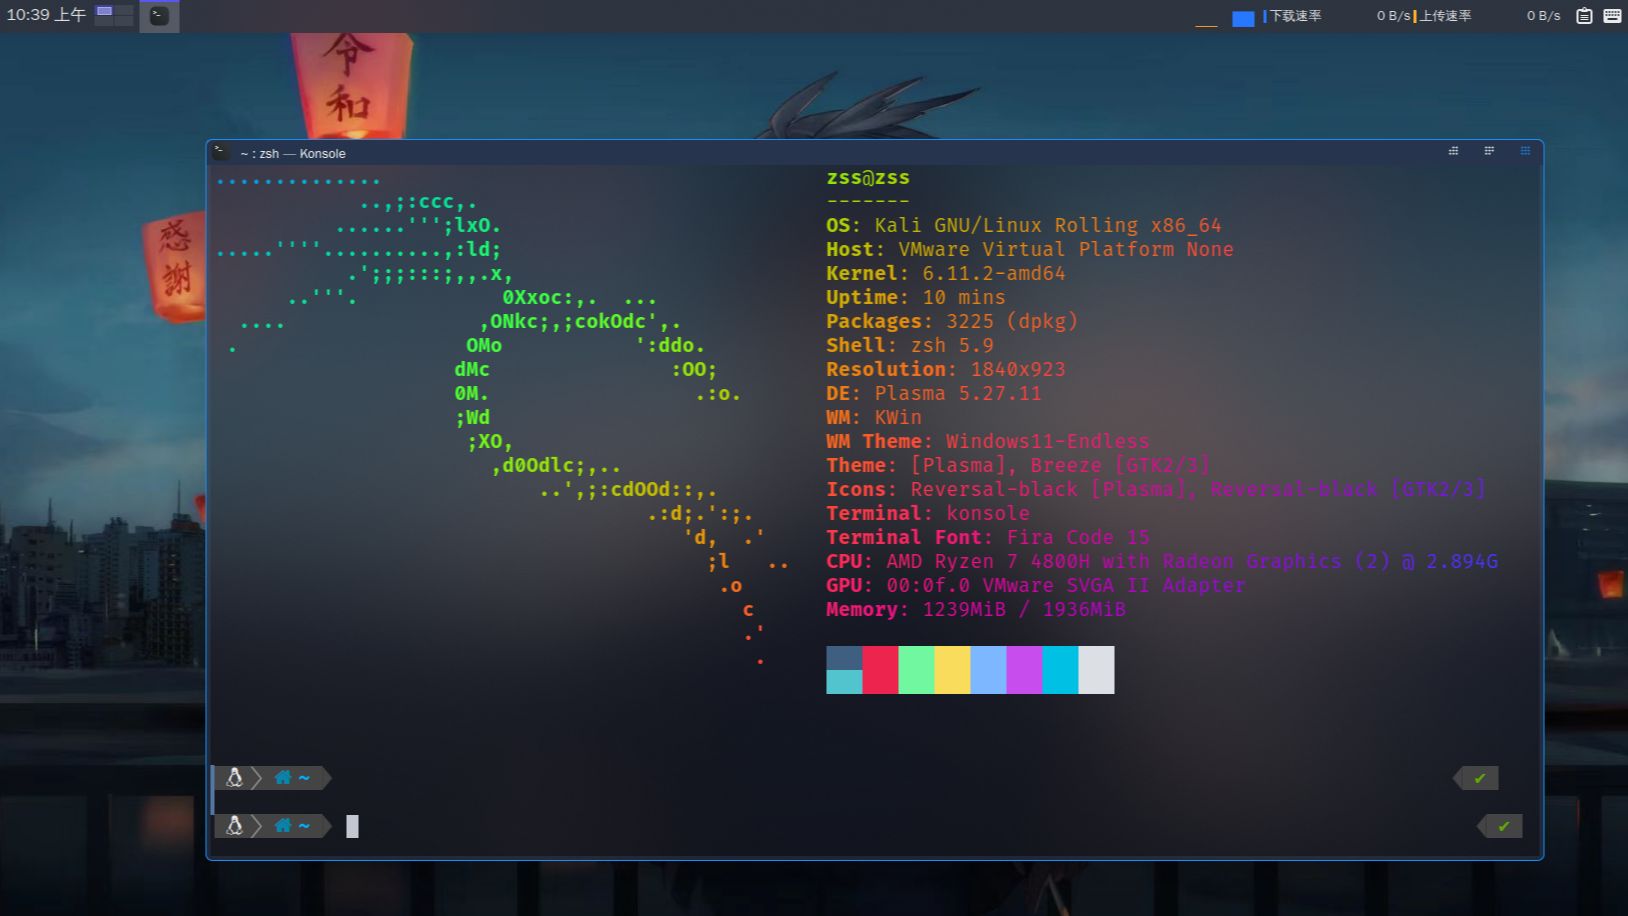Image resolution: width=1628 pixels, height=916 pixels.
Task: Click the "Kernel: 6.11.2-amd64" line
Action: coord(946,274)
